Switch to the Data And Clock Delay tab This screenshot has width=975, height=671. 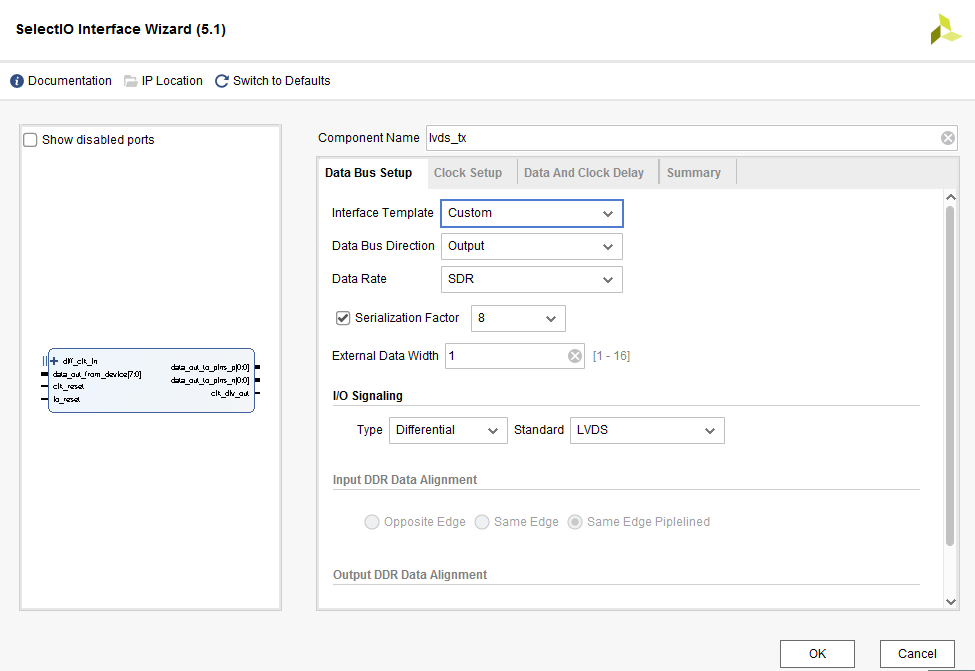click(584, 173)
